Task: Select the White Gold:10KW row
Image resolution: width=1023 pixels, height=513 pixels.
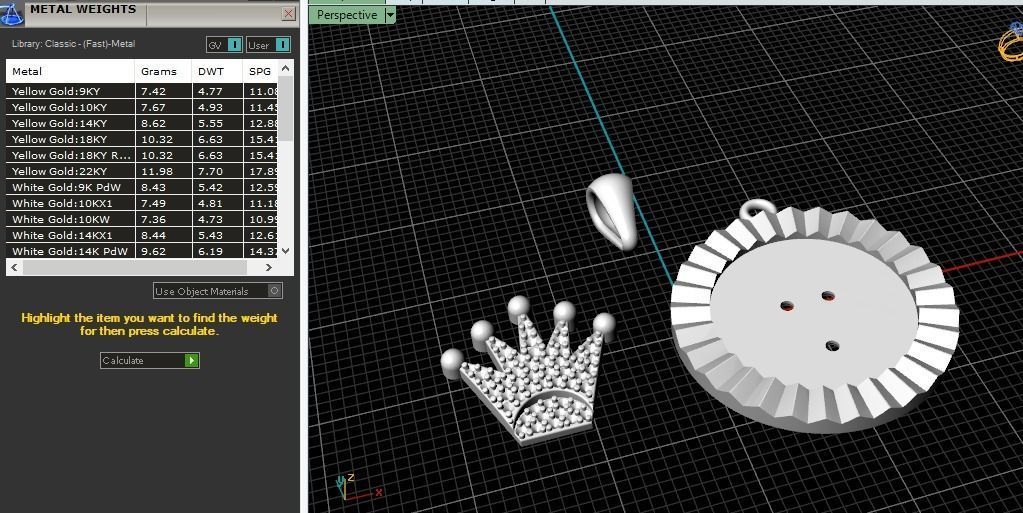Action: [142, 219]
